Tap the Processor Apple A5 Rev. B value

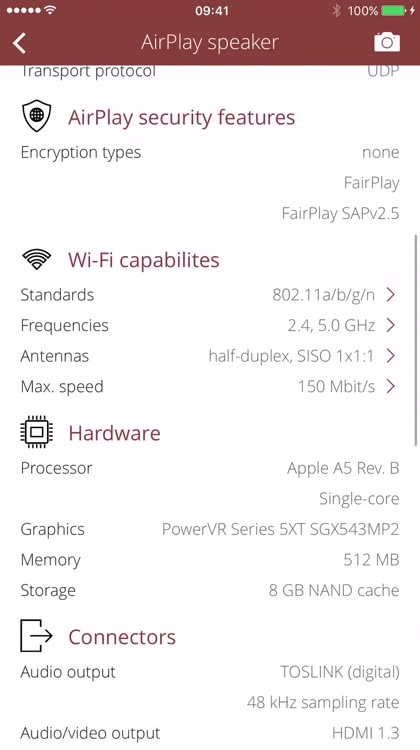click(x=343, y=468)
